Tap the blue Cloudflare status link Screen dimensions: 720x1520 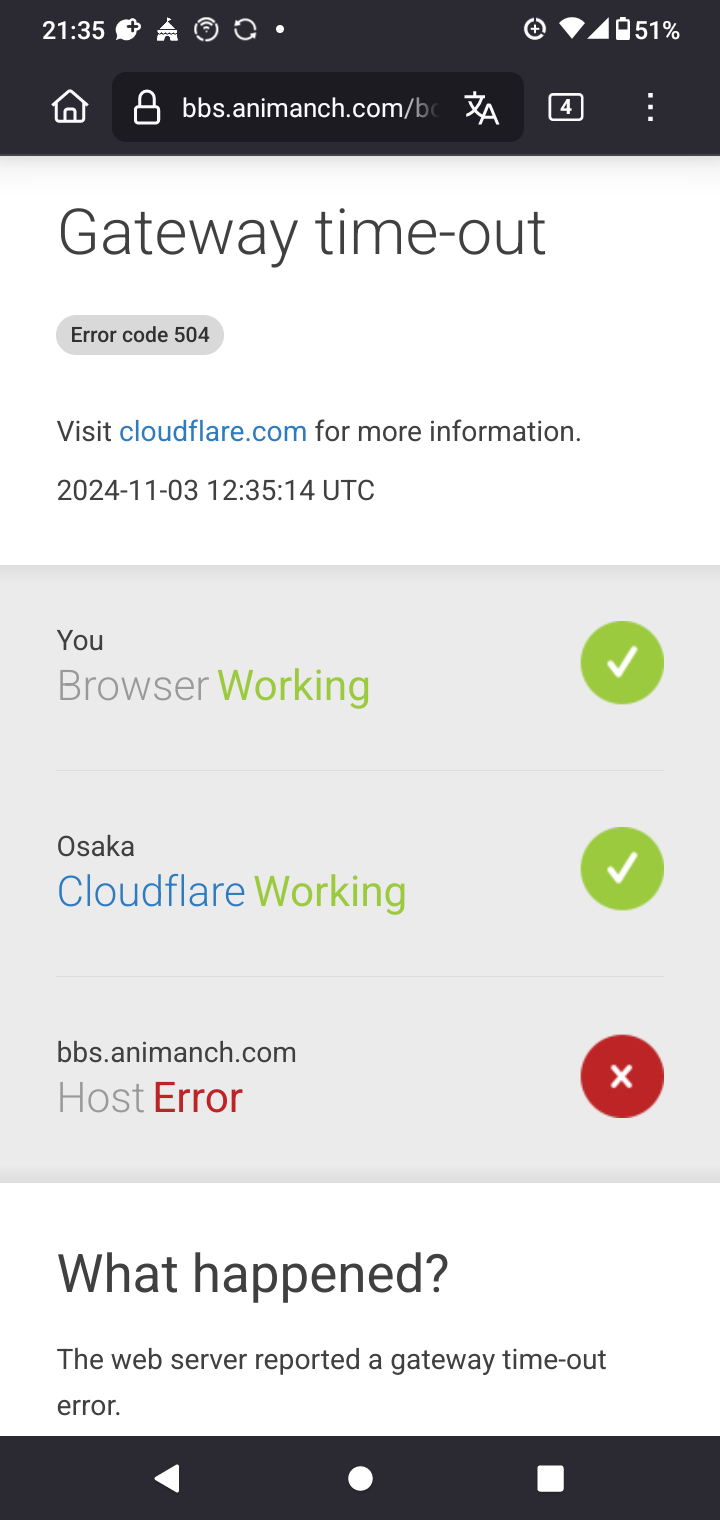(151, 891)
